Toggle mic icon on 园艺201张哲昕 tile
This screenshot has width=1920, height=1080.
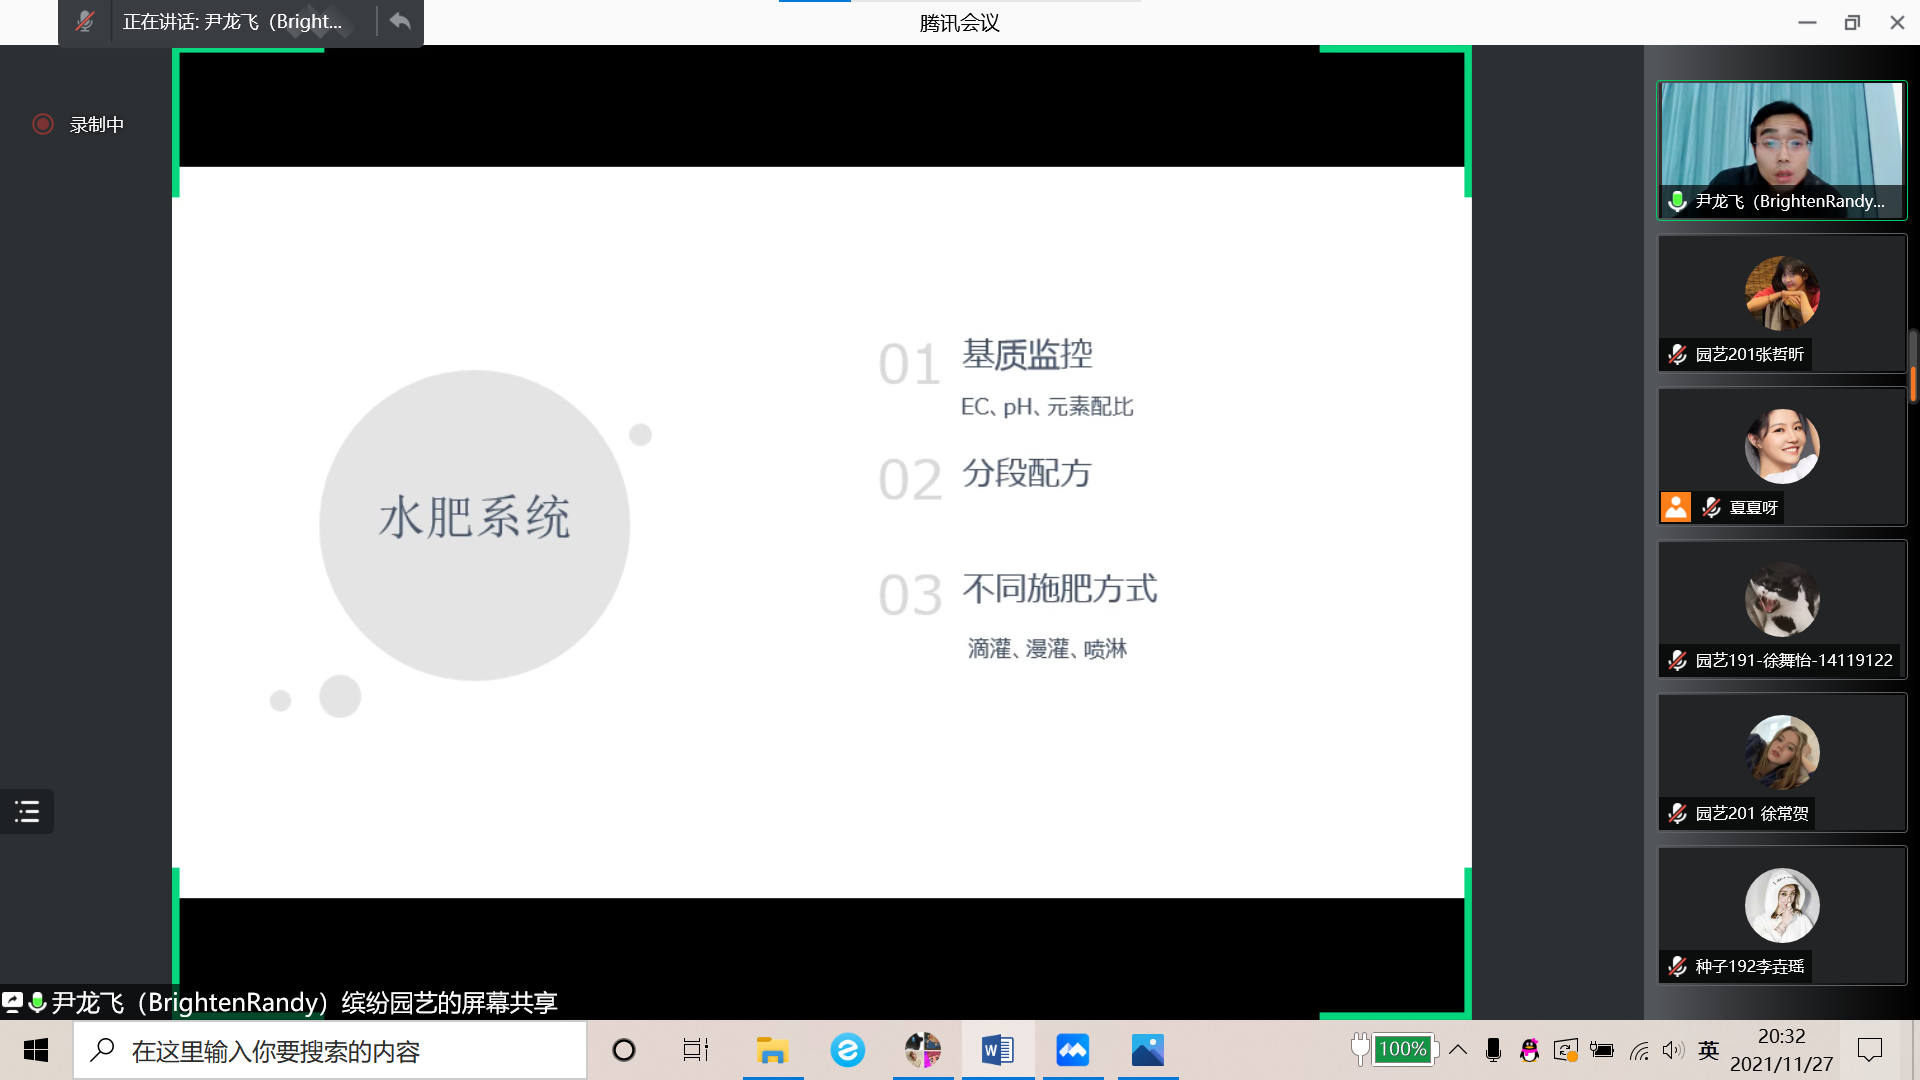tap(1678, 354)
